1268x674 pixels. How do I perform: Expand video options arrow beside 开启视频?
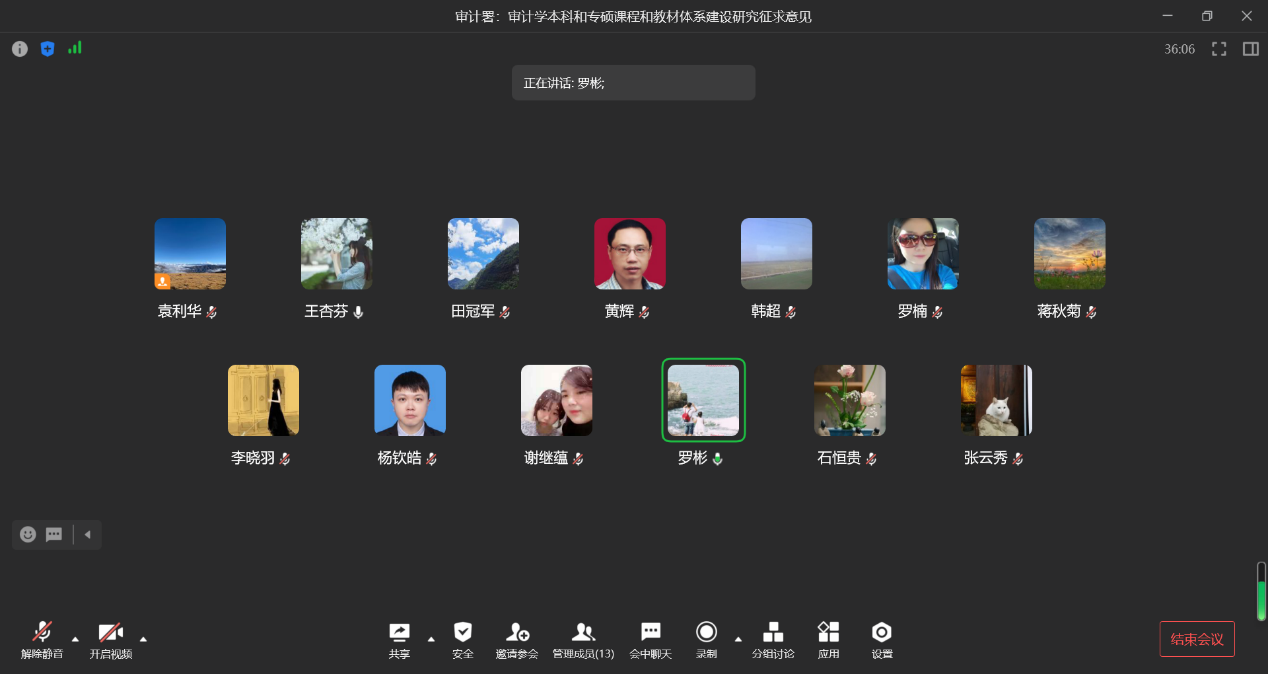[143, 638]
